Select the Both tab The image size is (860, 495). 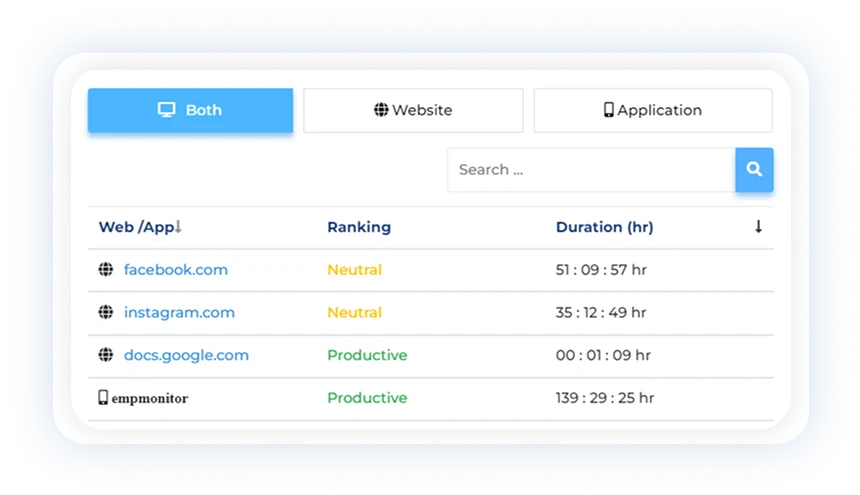(x=190, y=110)
